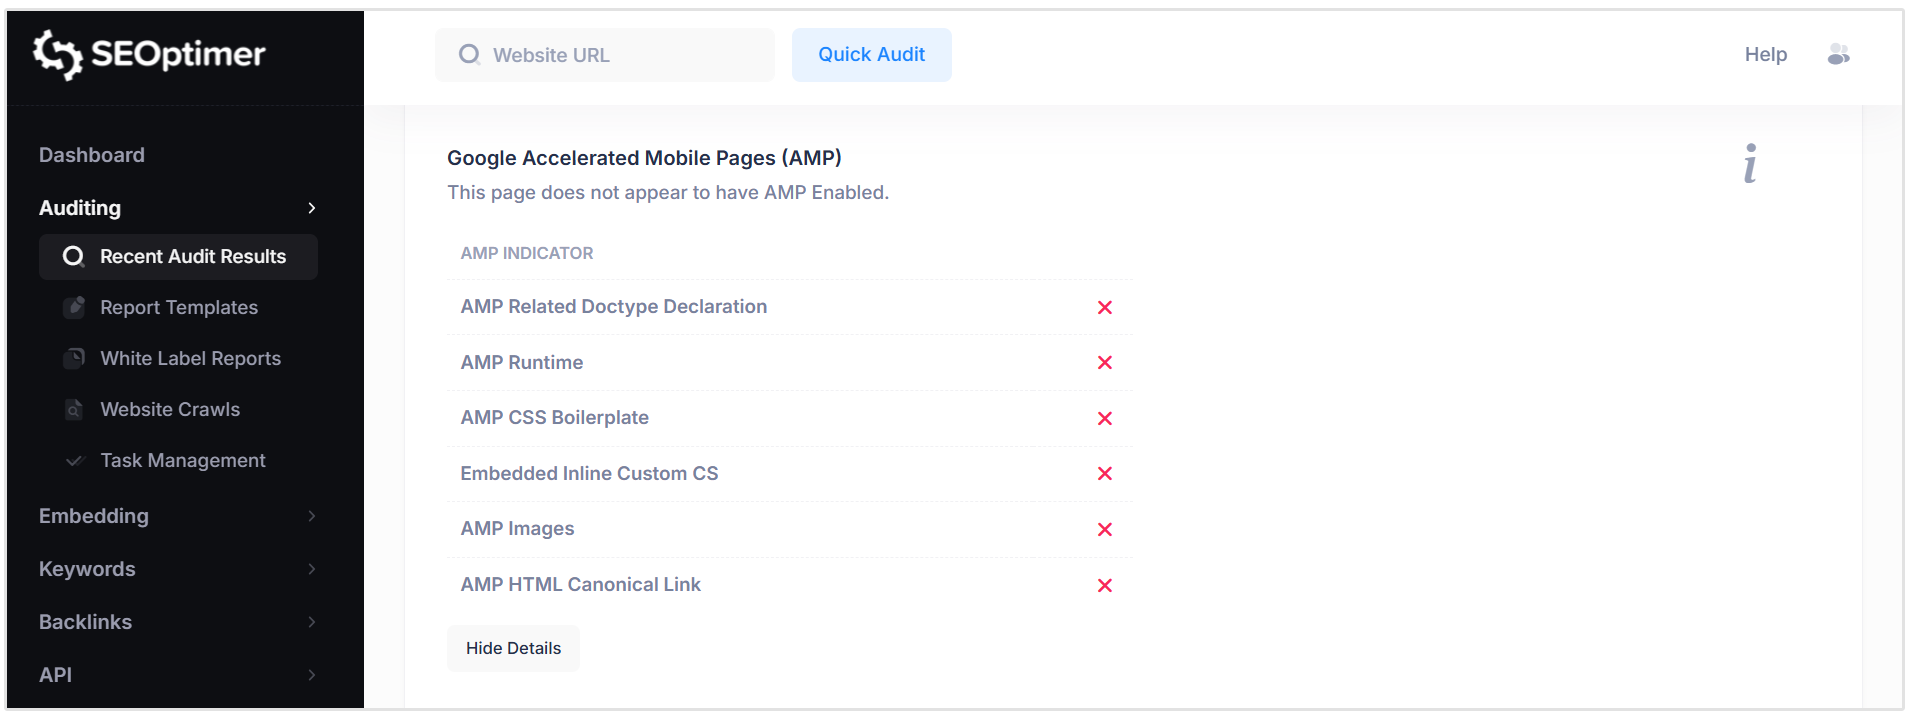Open the Help link
Viewport: 1910px width, 720px height.
[1766, 55]
